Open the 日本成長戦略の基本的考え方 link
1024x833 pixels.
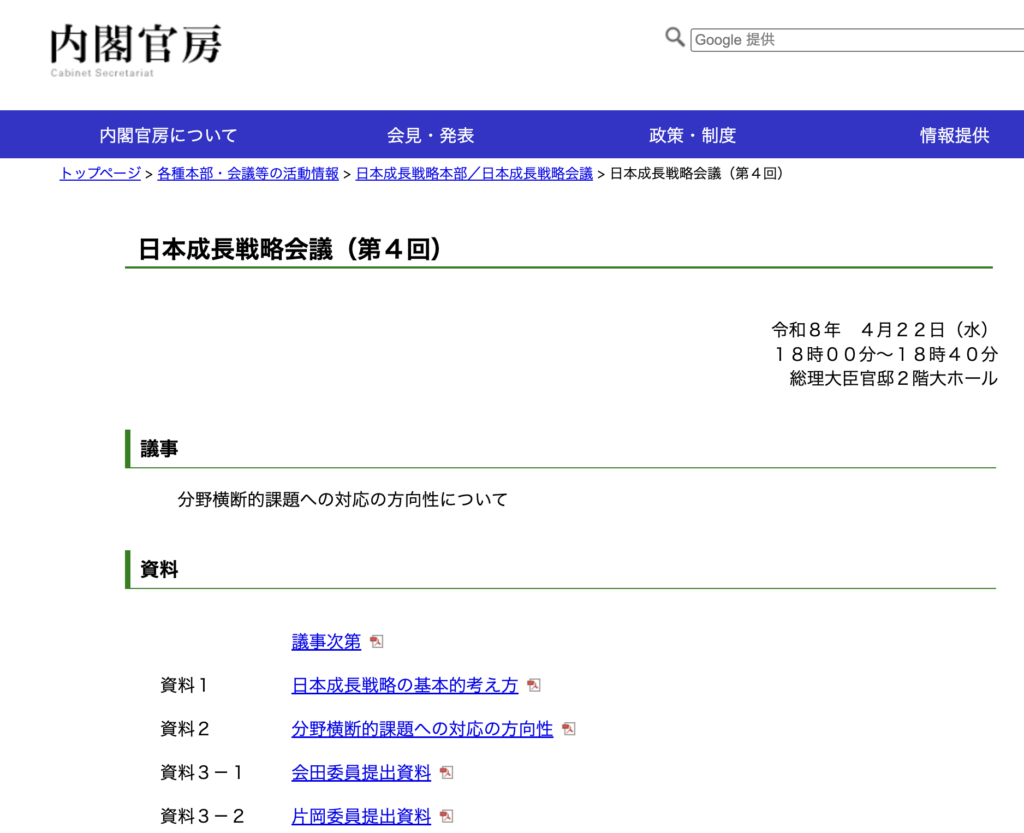click(405, 686)
